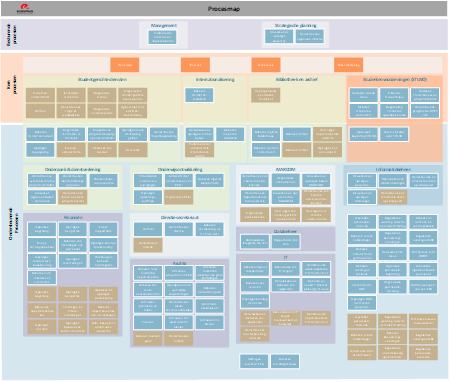Open the tan box in Onderwijsontwikkeling
Viewport: 450px width, 382px height.
coord(179,197)
